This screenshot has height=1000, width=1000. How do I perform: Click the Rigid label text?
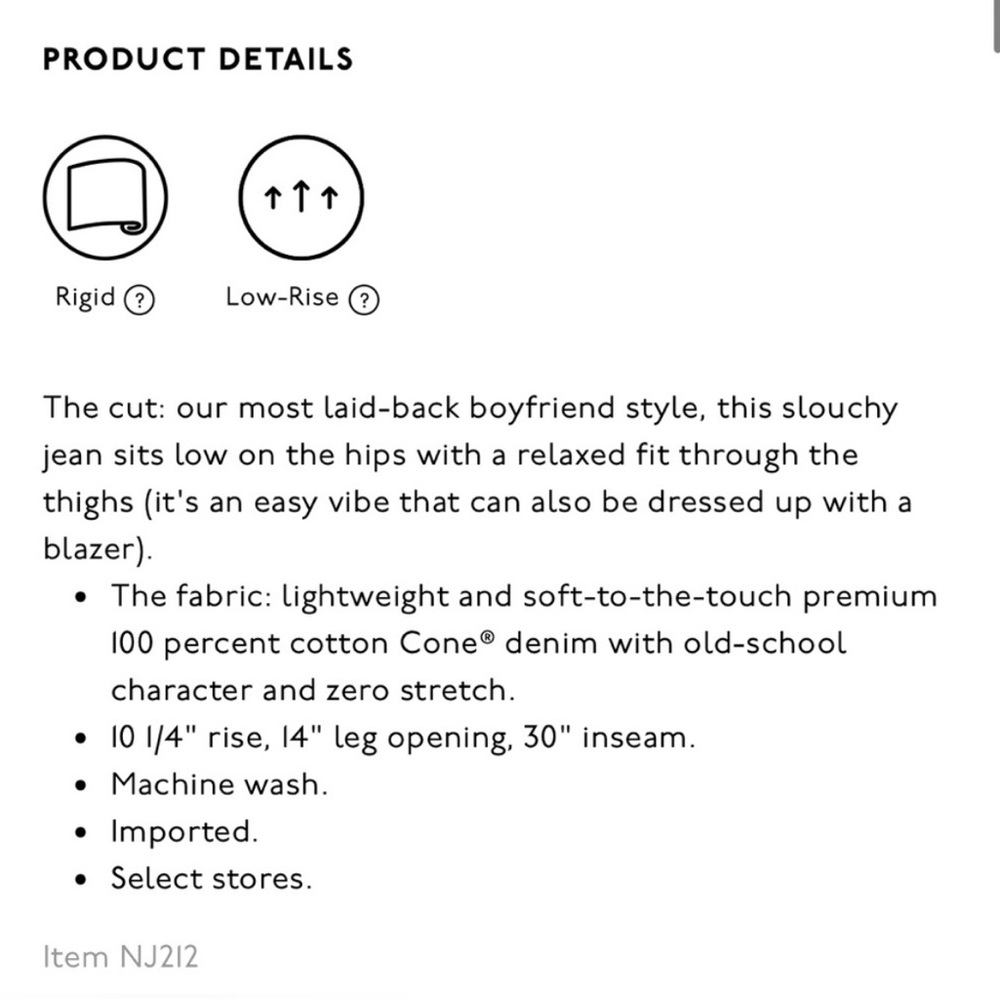(x=85, y=297)
